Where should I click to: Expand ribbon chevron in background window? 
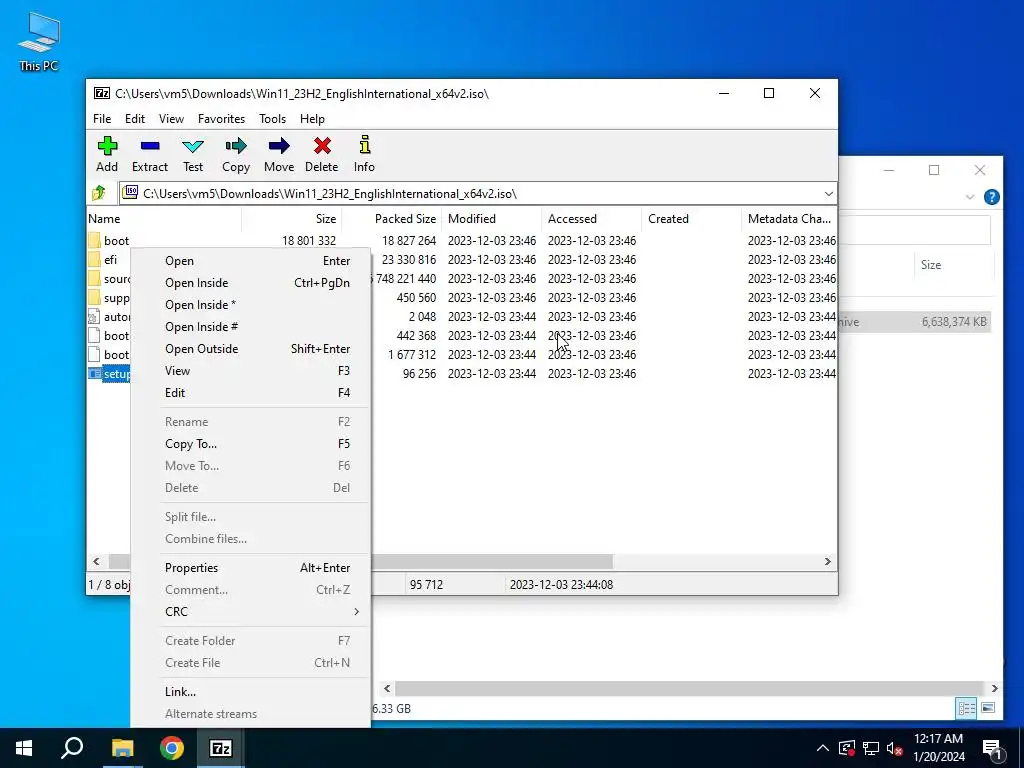pyautogui.click(x=970, y=197)
